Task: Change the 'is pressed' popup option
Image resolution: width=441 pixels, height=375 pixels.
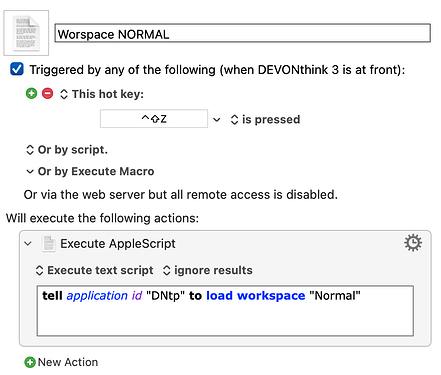Action: point(265,119)
